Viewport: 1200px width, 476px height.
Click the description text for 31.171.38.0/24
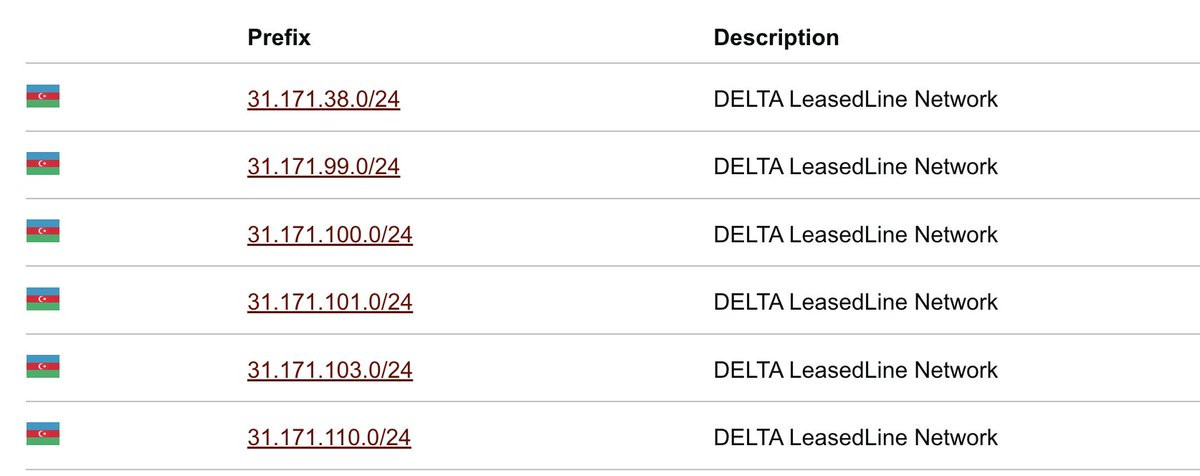(855, 99)
